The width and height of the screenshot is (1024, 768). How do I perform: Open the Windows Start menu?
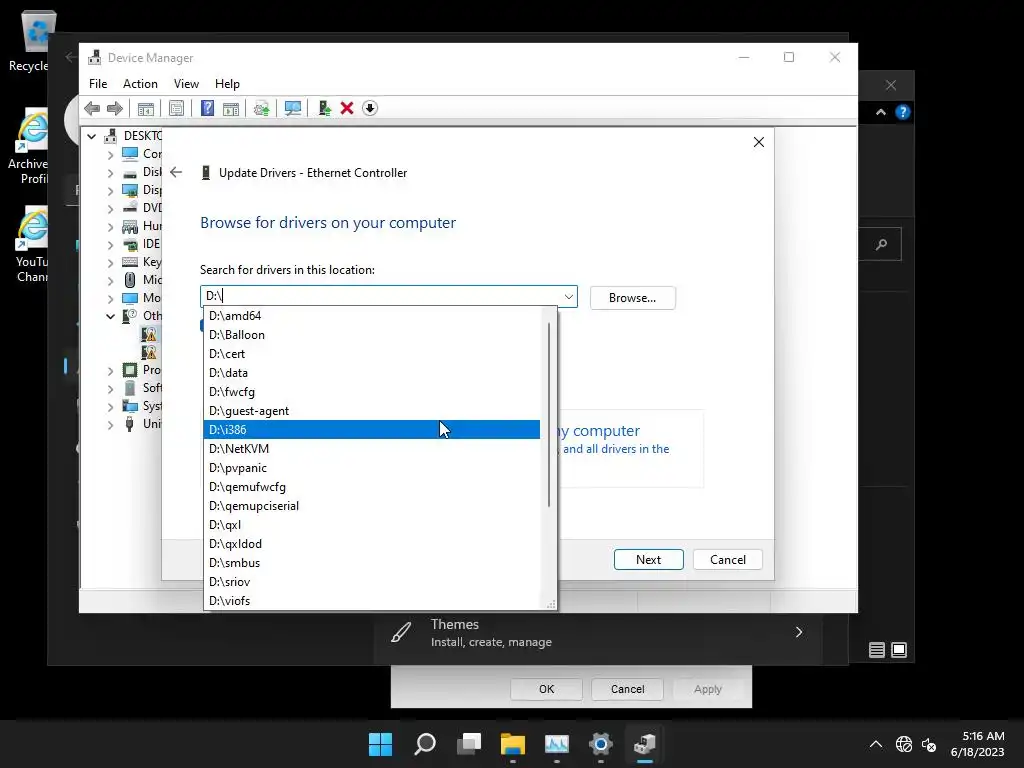380,744
